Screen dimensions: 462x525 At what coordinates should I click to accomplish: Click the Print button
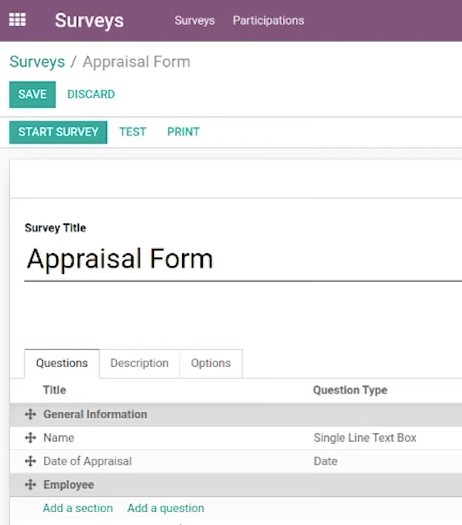(183, 132)
